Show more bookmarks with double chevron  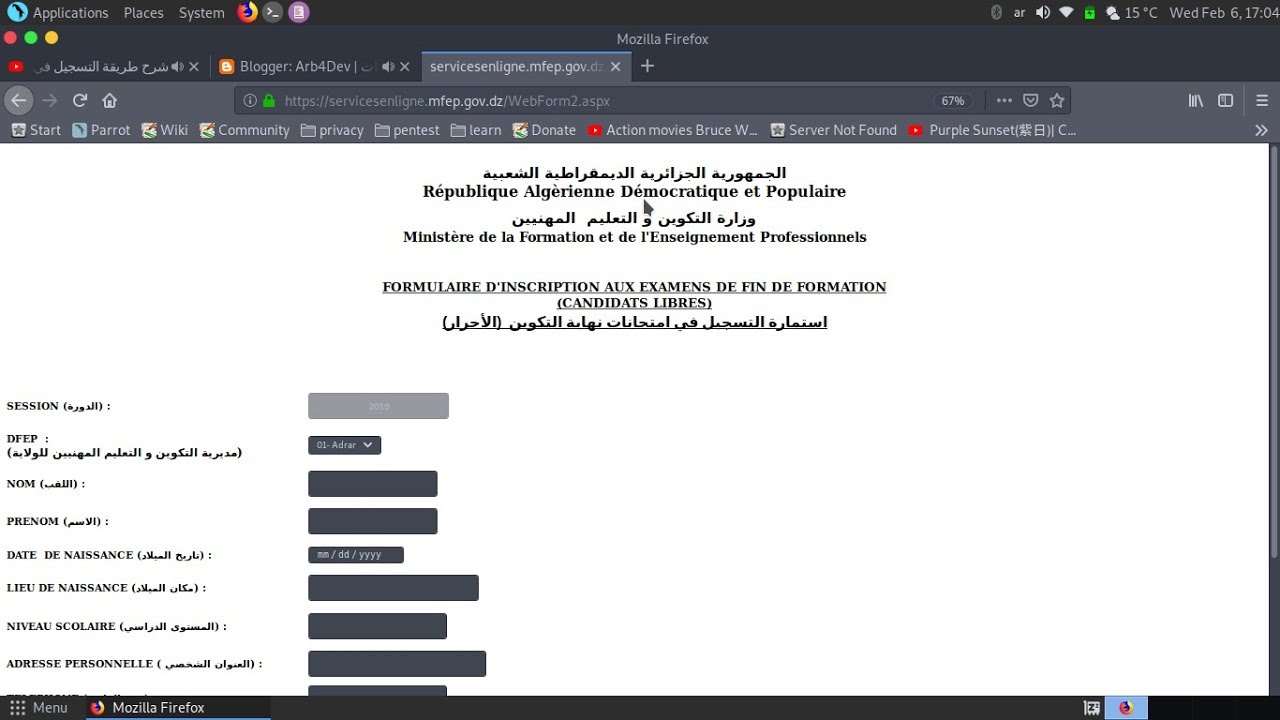point(1261,130)
